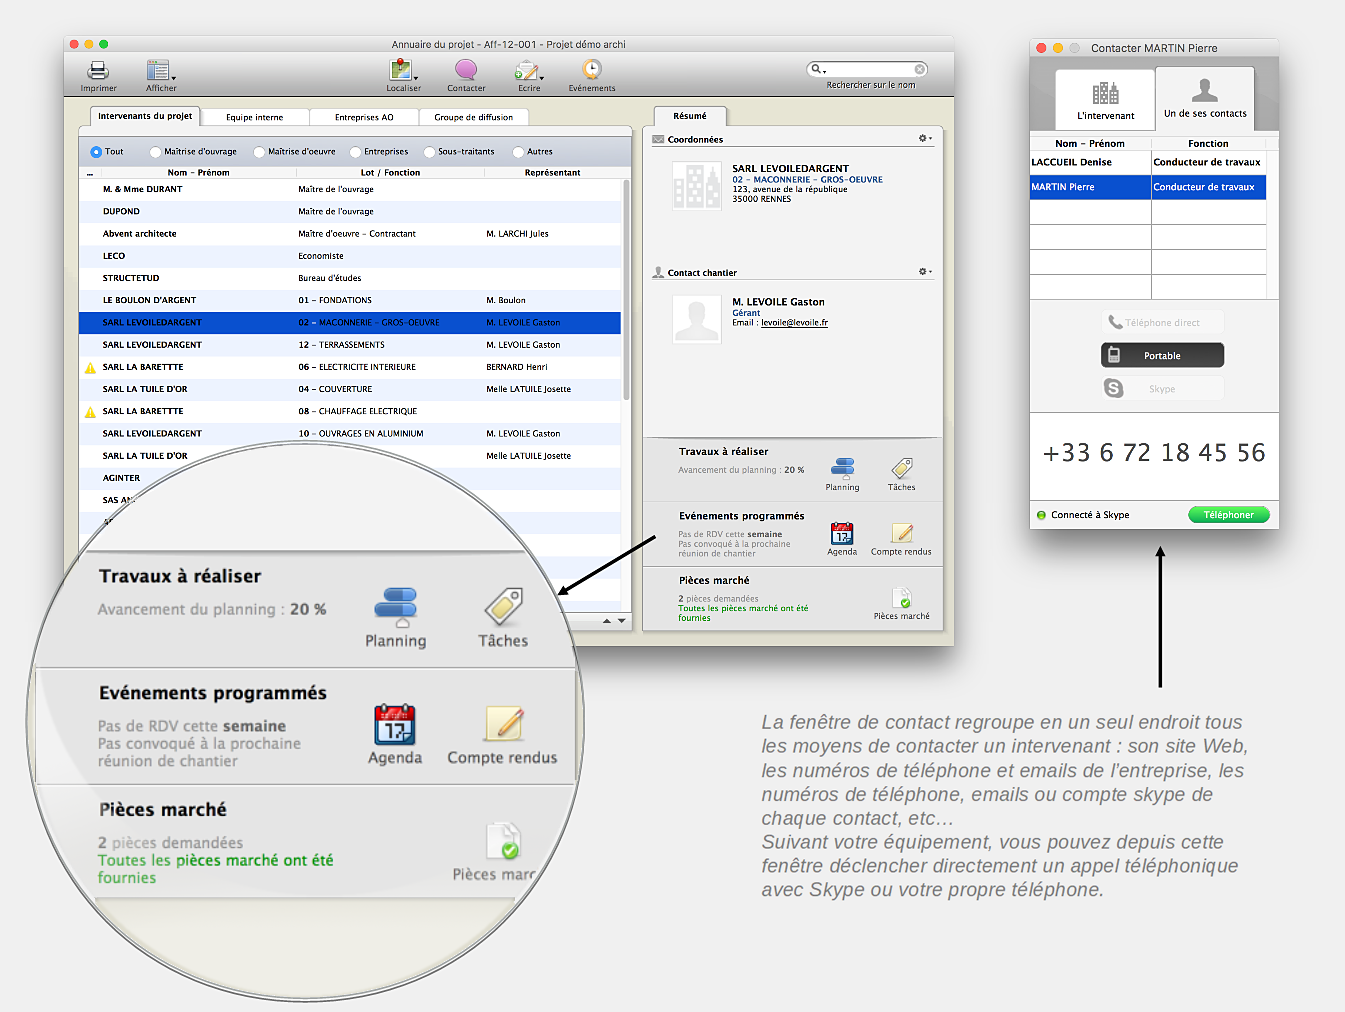Image resolution: width=1345 pixels, height=1012 pixels.
Task: Click the Ecrire pencil icon
Action: coord(526,70)
